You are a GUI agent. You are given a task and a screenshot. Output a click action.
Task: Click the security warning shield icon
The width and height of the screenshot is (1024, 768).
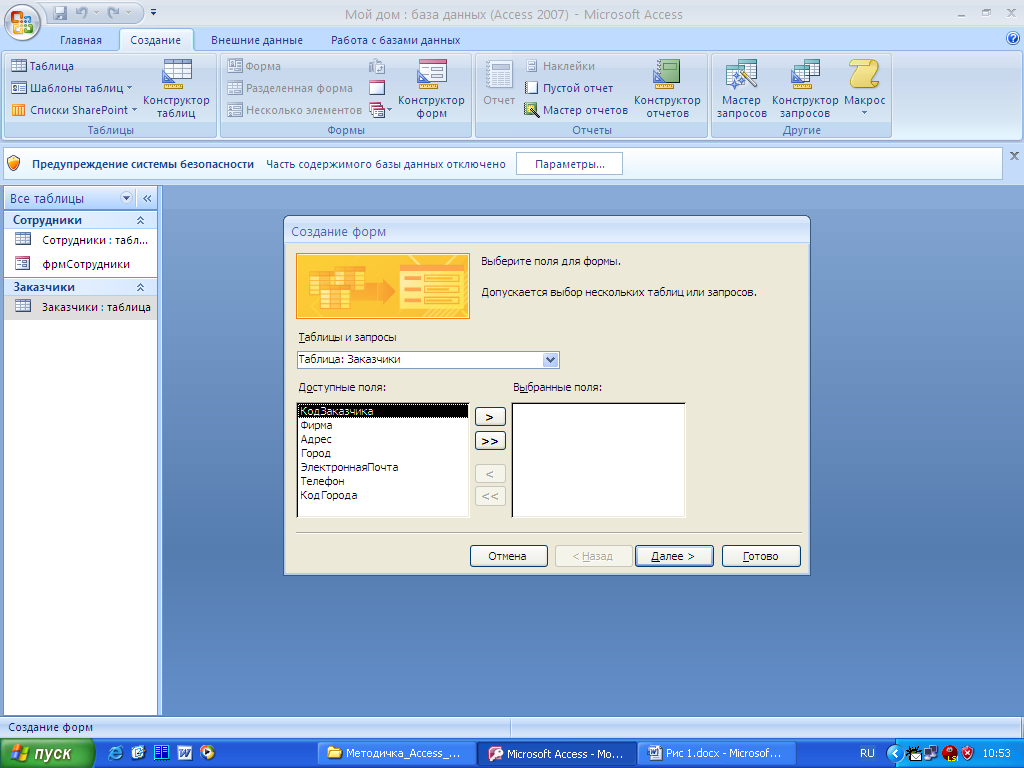[x=14, y=163]
